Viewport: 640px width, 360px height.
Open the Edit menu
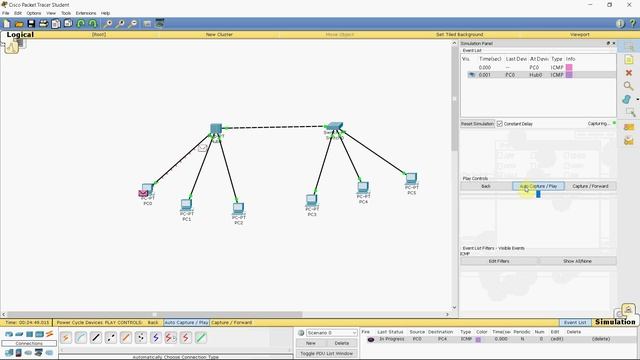[x=18, y=13]
